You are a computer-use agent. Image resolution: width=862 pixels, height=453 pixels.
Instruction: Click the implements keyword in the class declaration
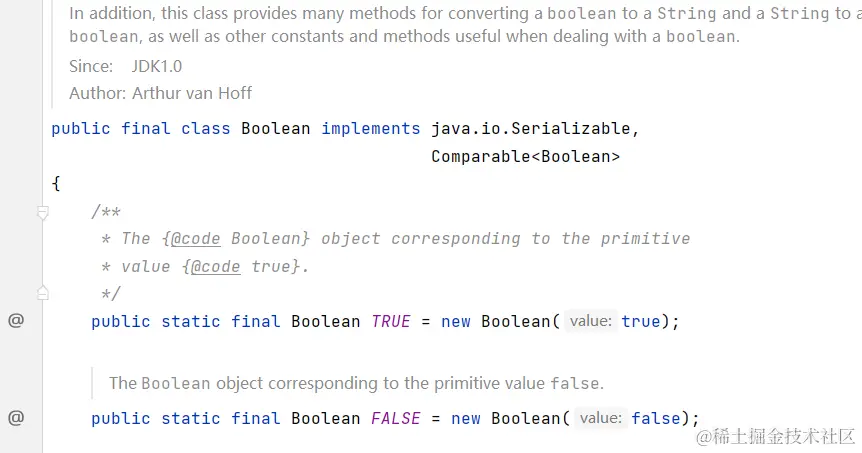coord(371,129)
